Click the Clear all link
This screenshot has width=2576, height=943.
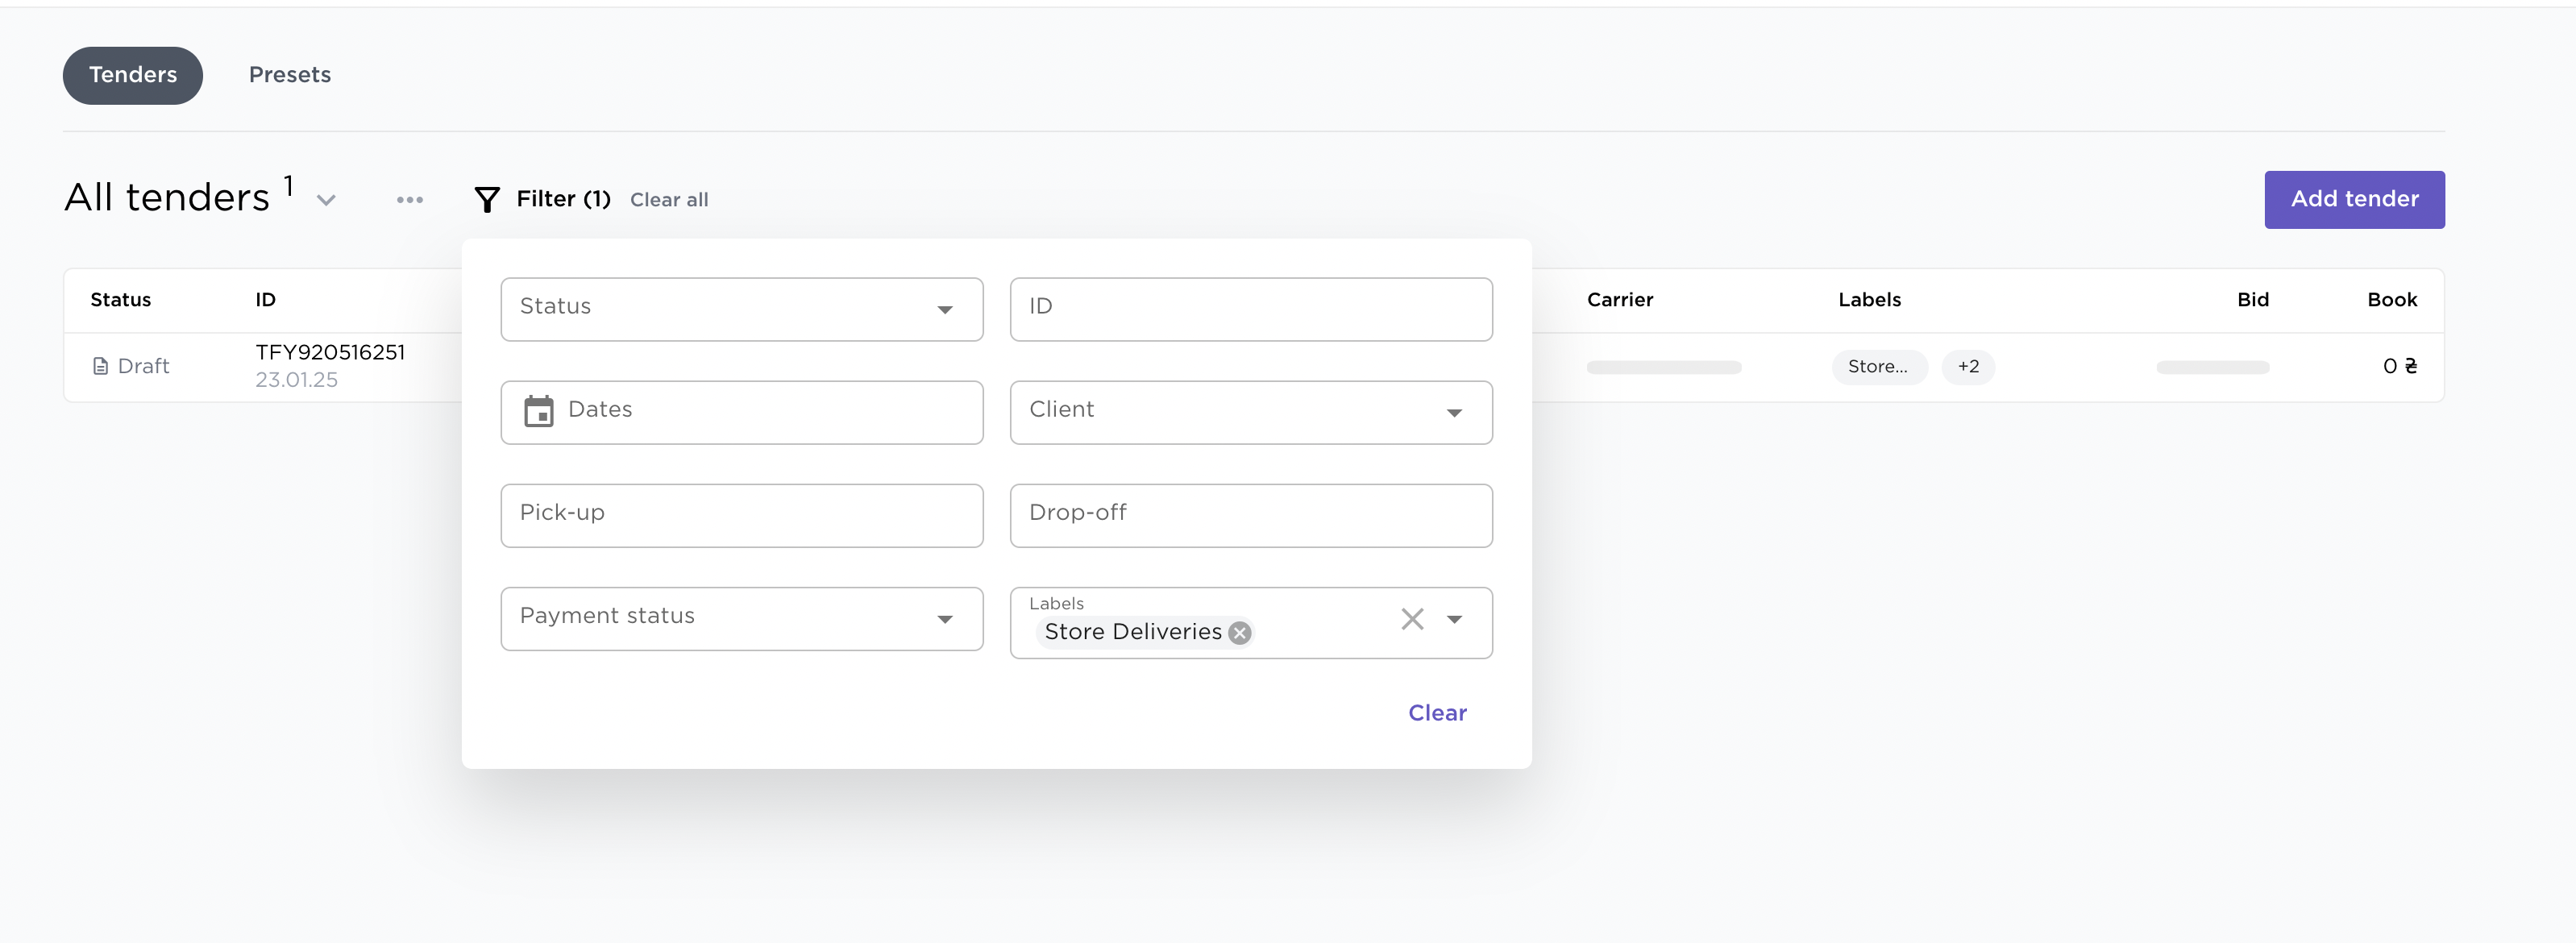point(669,200)
